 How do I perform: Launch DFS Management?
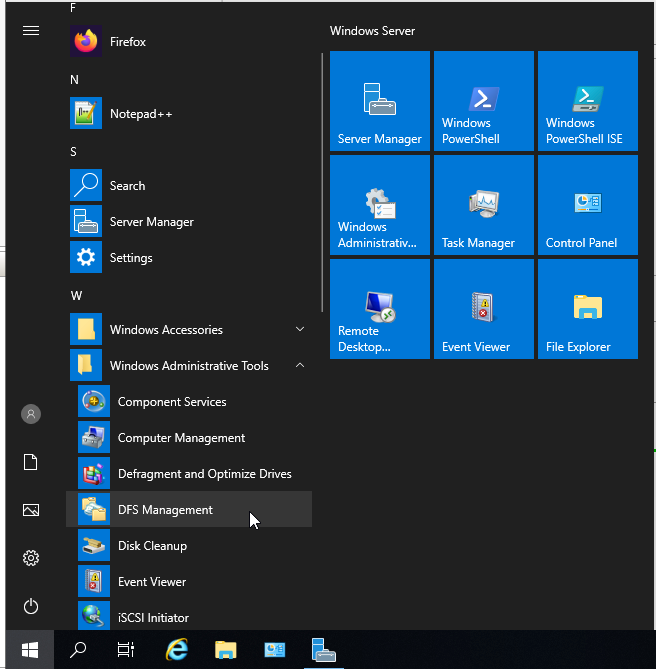pyautogui.click(x=189, y=509)
